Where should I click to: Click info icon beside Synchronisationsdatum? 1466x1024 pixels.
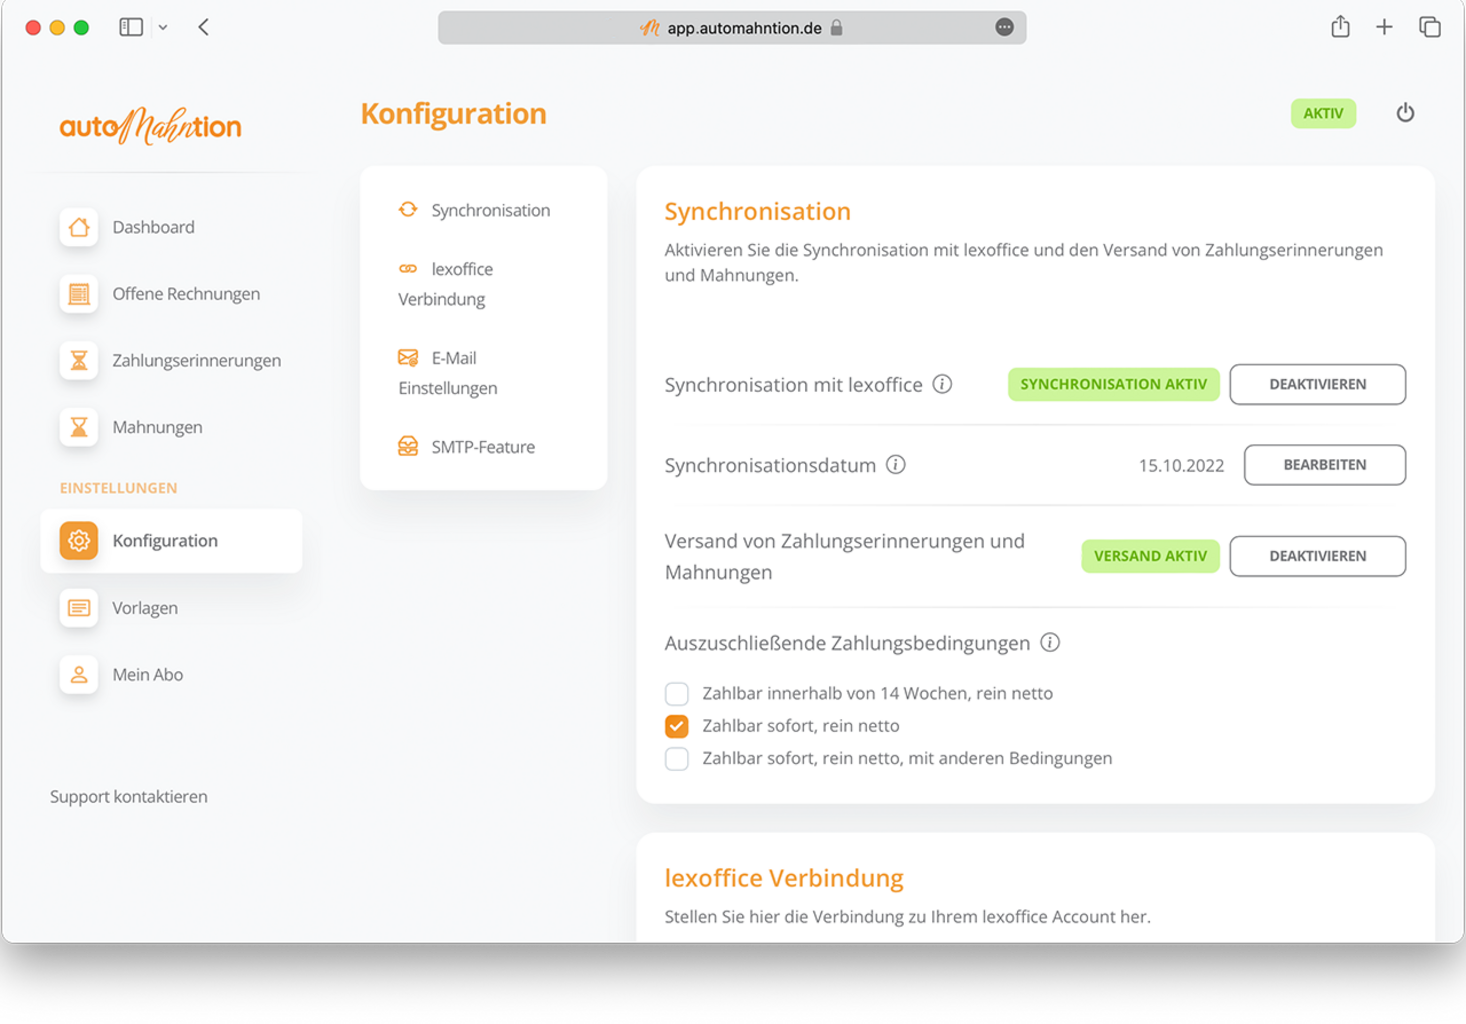896,465
